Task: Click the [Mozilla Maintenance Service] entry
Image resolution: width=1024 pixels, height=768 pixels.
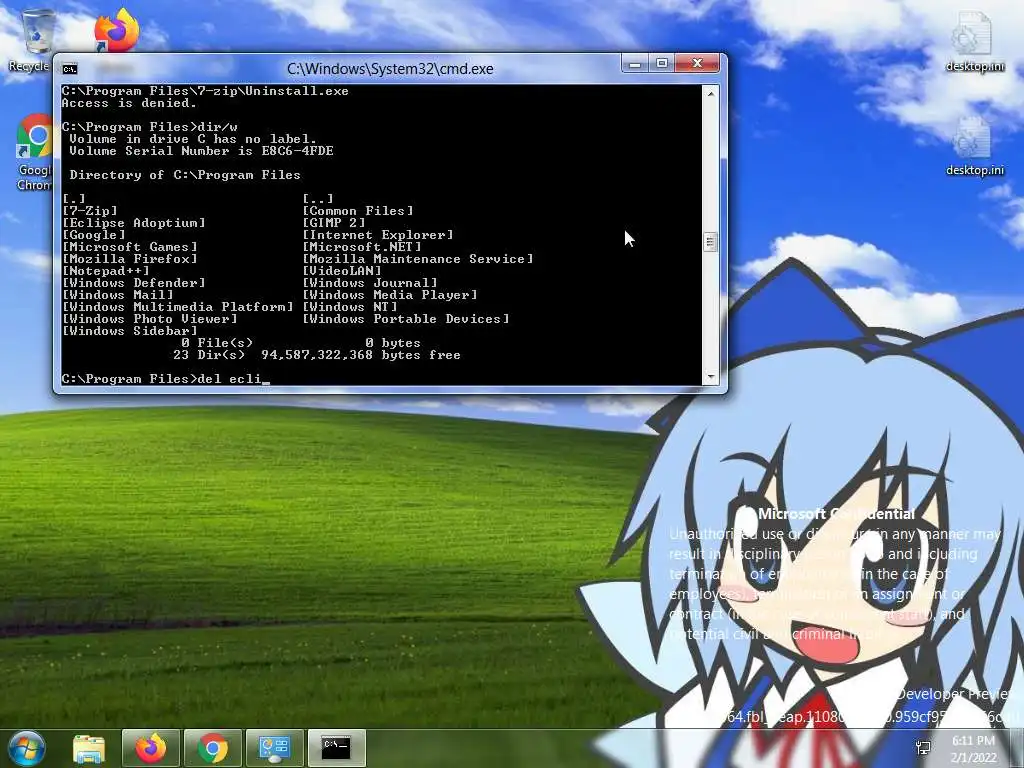Action: click(418, 259)
